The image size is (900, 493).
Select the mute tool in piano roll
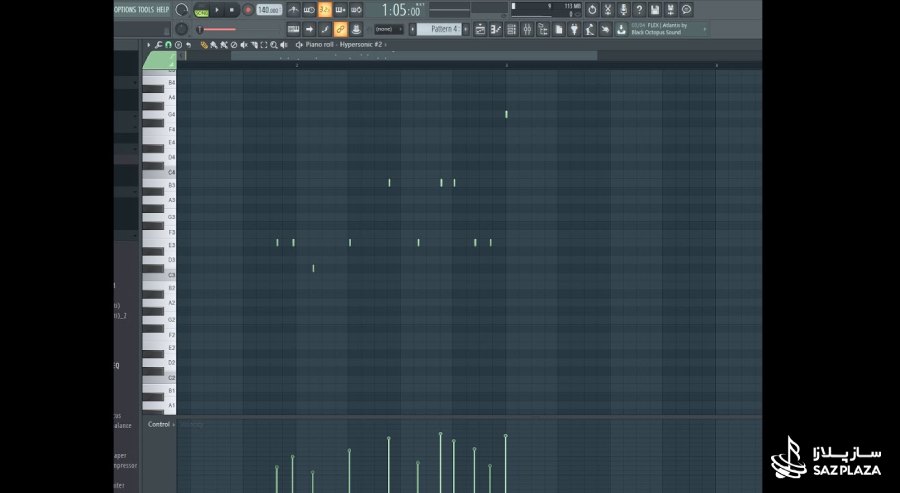click(x=244, y=45)
